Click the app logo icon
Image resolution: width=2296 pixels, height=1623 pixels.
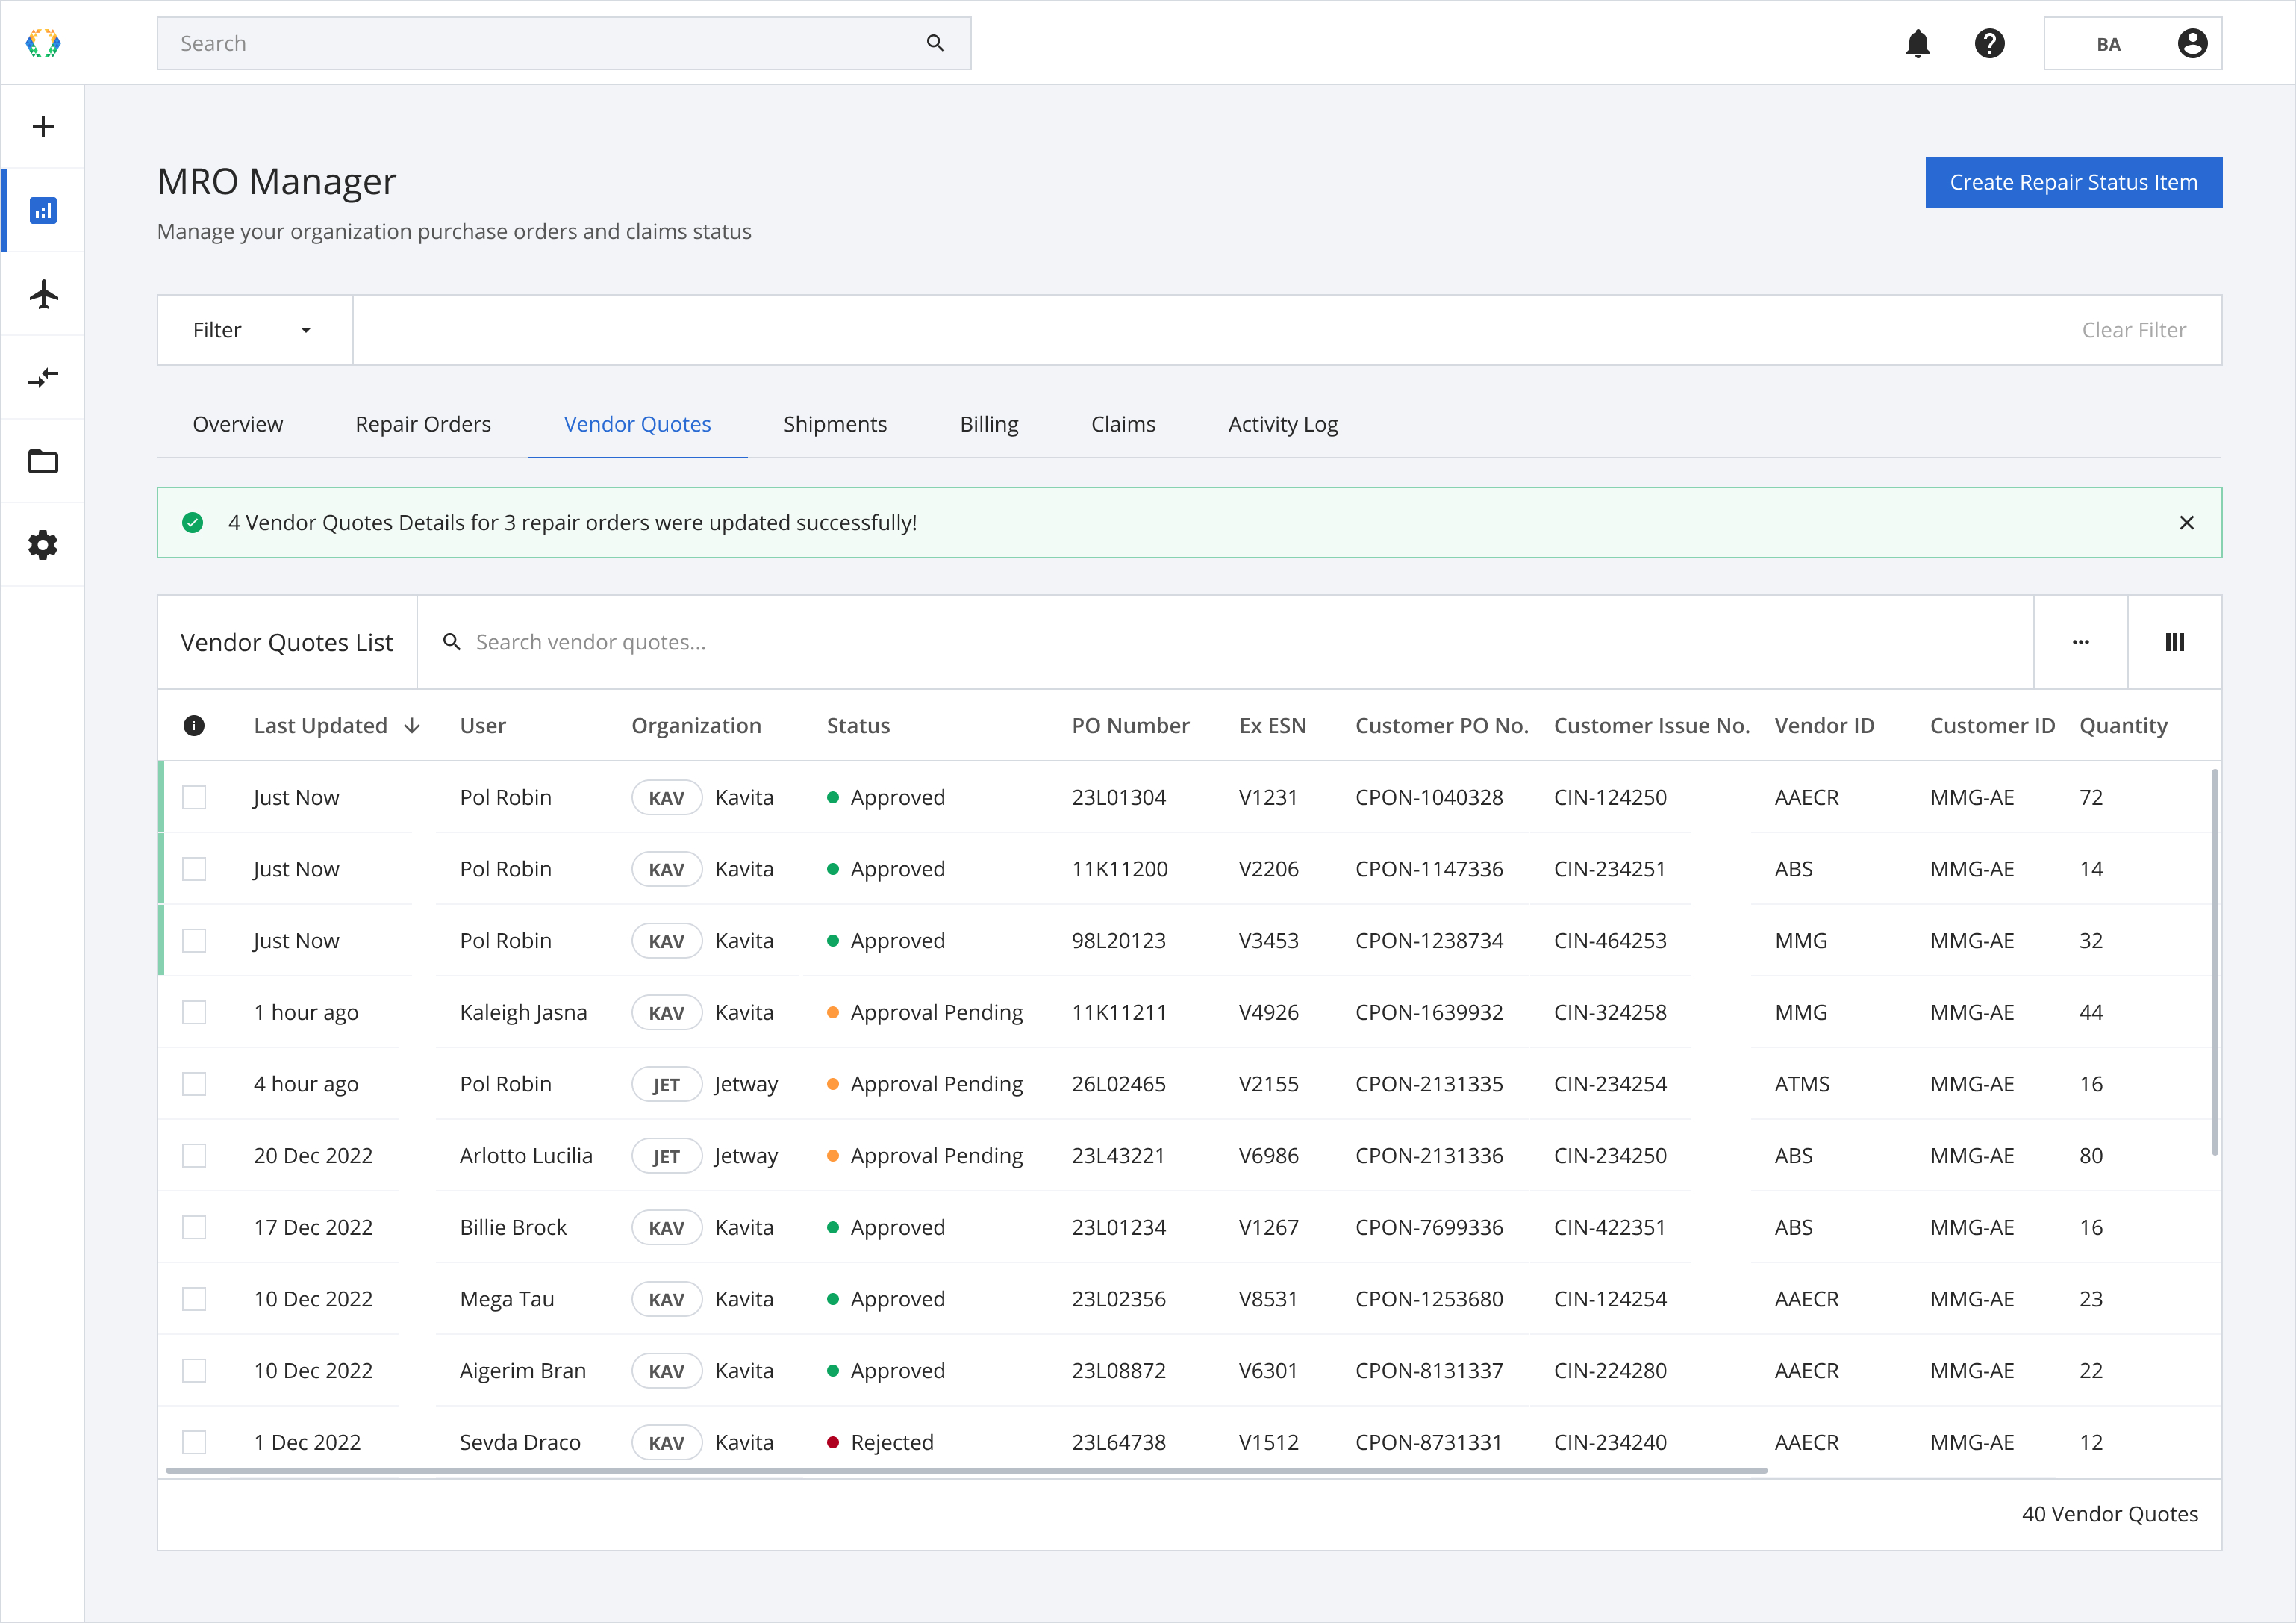point(43,43)
